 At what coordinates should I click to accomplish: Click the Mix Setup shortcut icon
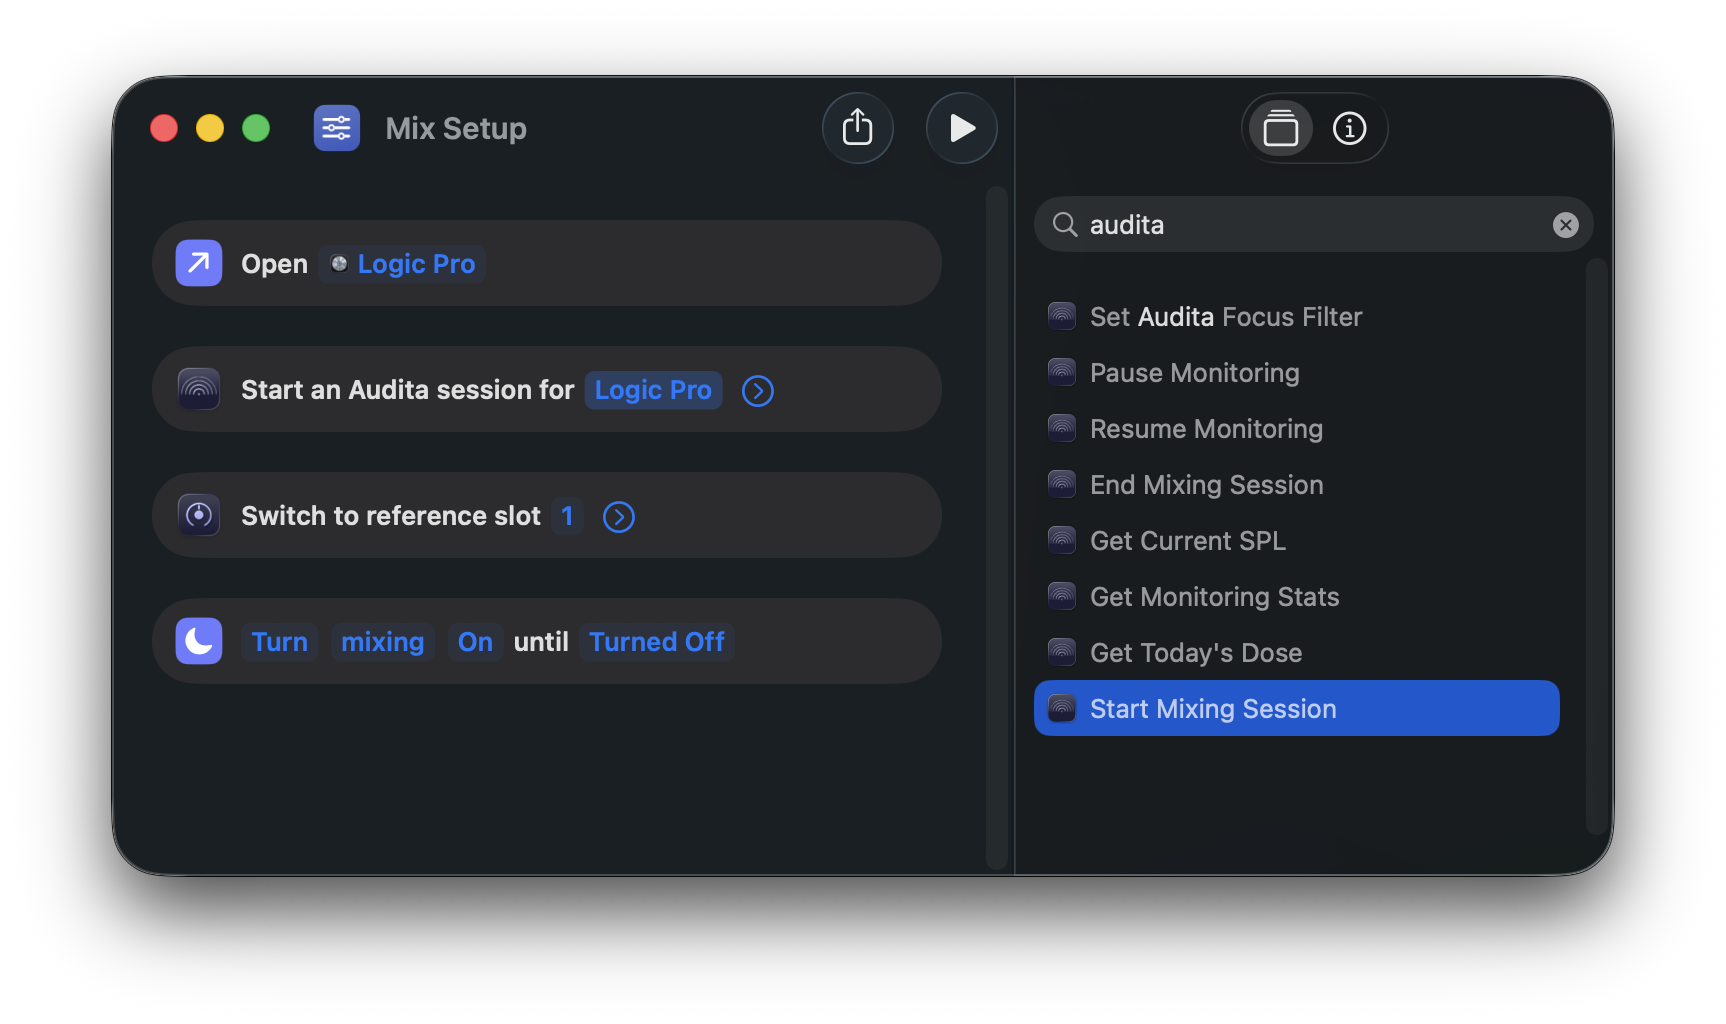pyautogui.click(x=337, y=128)
